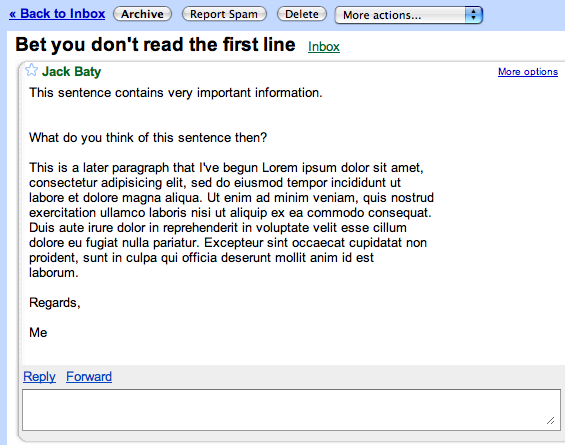
Task: Click the 'Regards,' line
Action: click(x=54, y=303)
